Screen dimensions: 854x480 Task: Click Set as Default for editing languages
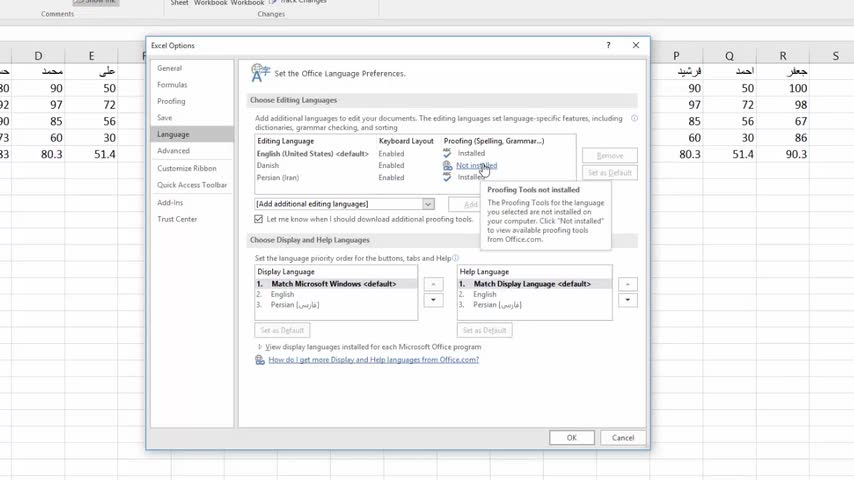click(x=609, y=173)
